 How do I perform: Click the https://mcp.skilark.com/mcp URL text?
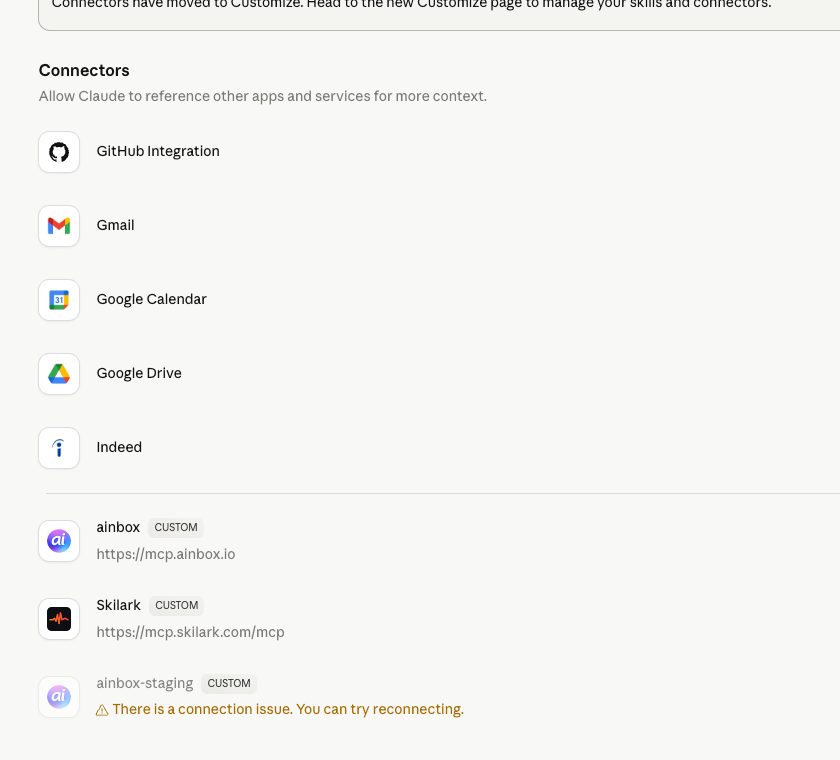pyautogui.click(x=190, y=632)
